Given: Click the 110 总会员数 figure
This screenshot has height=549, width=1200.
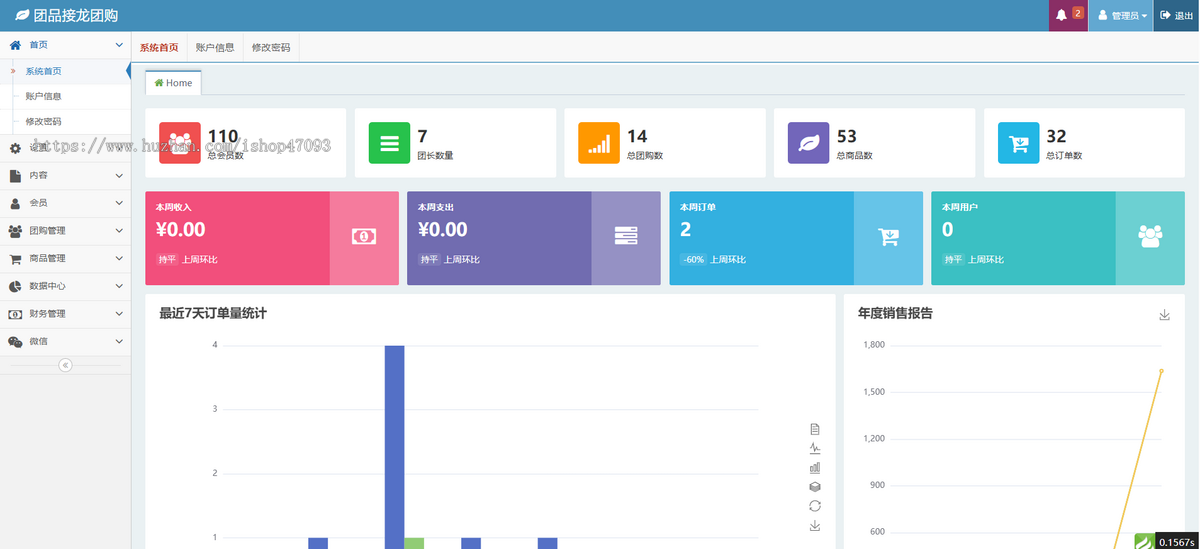Looking at the screenshot, I should (x=223, y=137).
